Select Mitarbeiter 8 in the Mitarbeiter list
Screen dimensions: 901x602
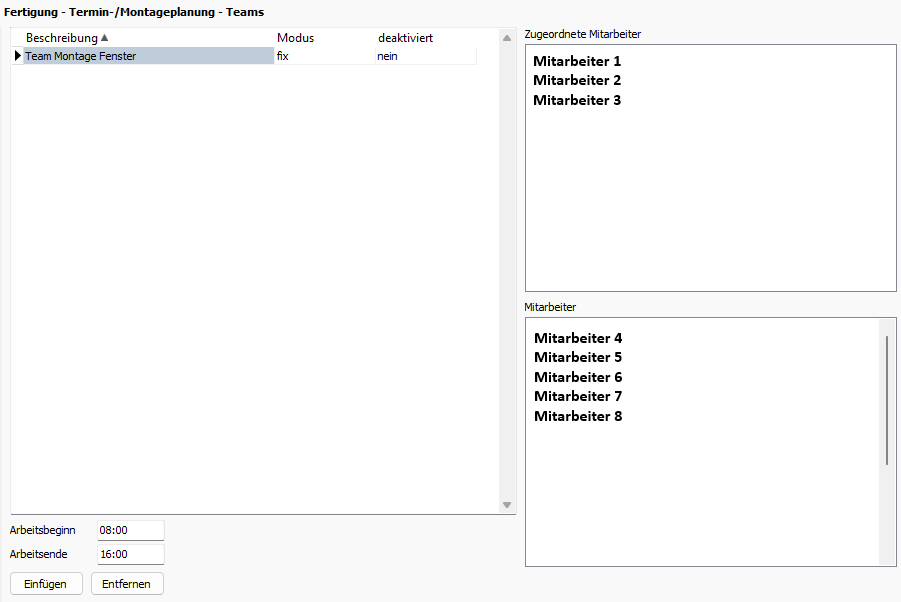click(x=578, y=416)
